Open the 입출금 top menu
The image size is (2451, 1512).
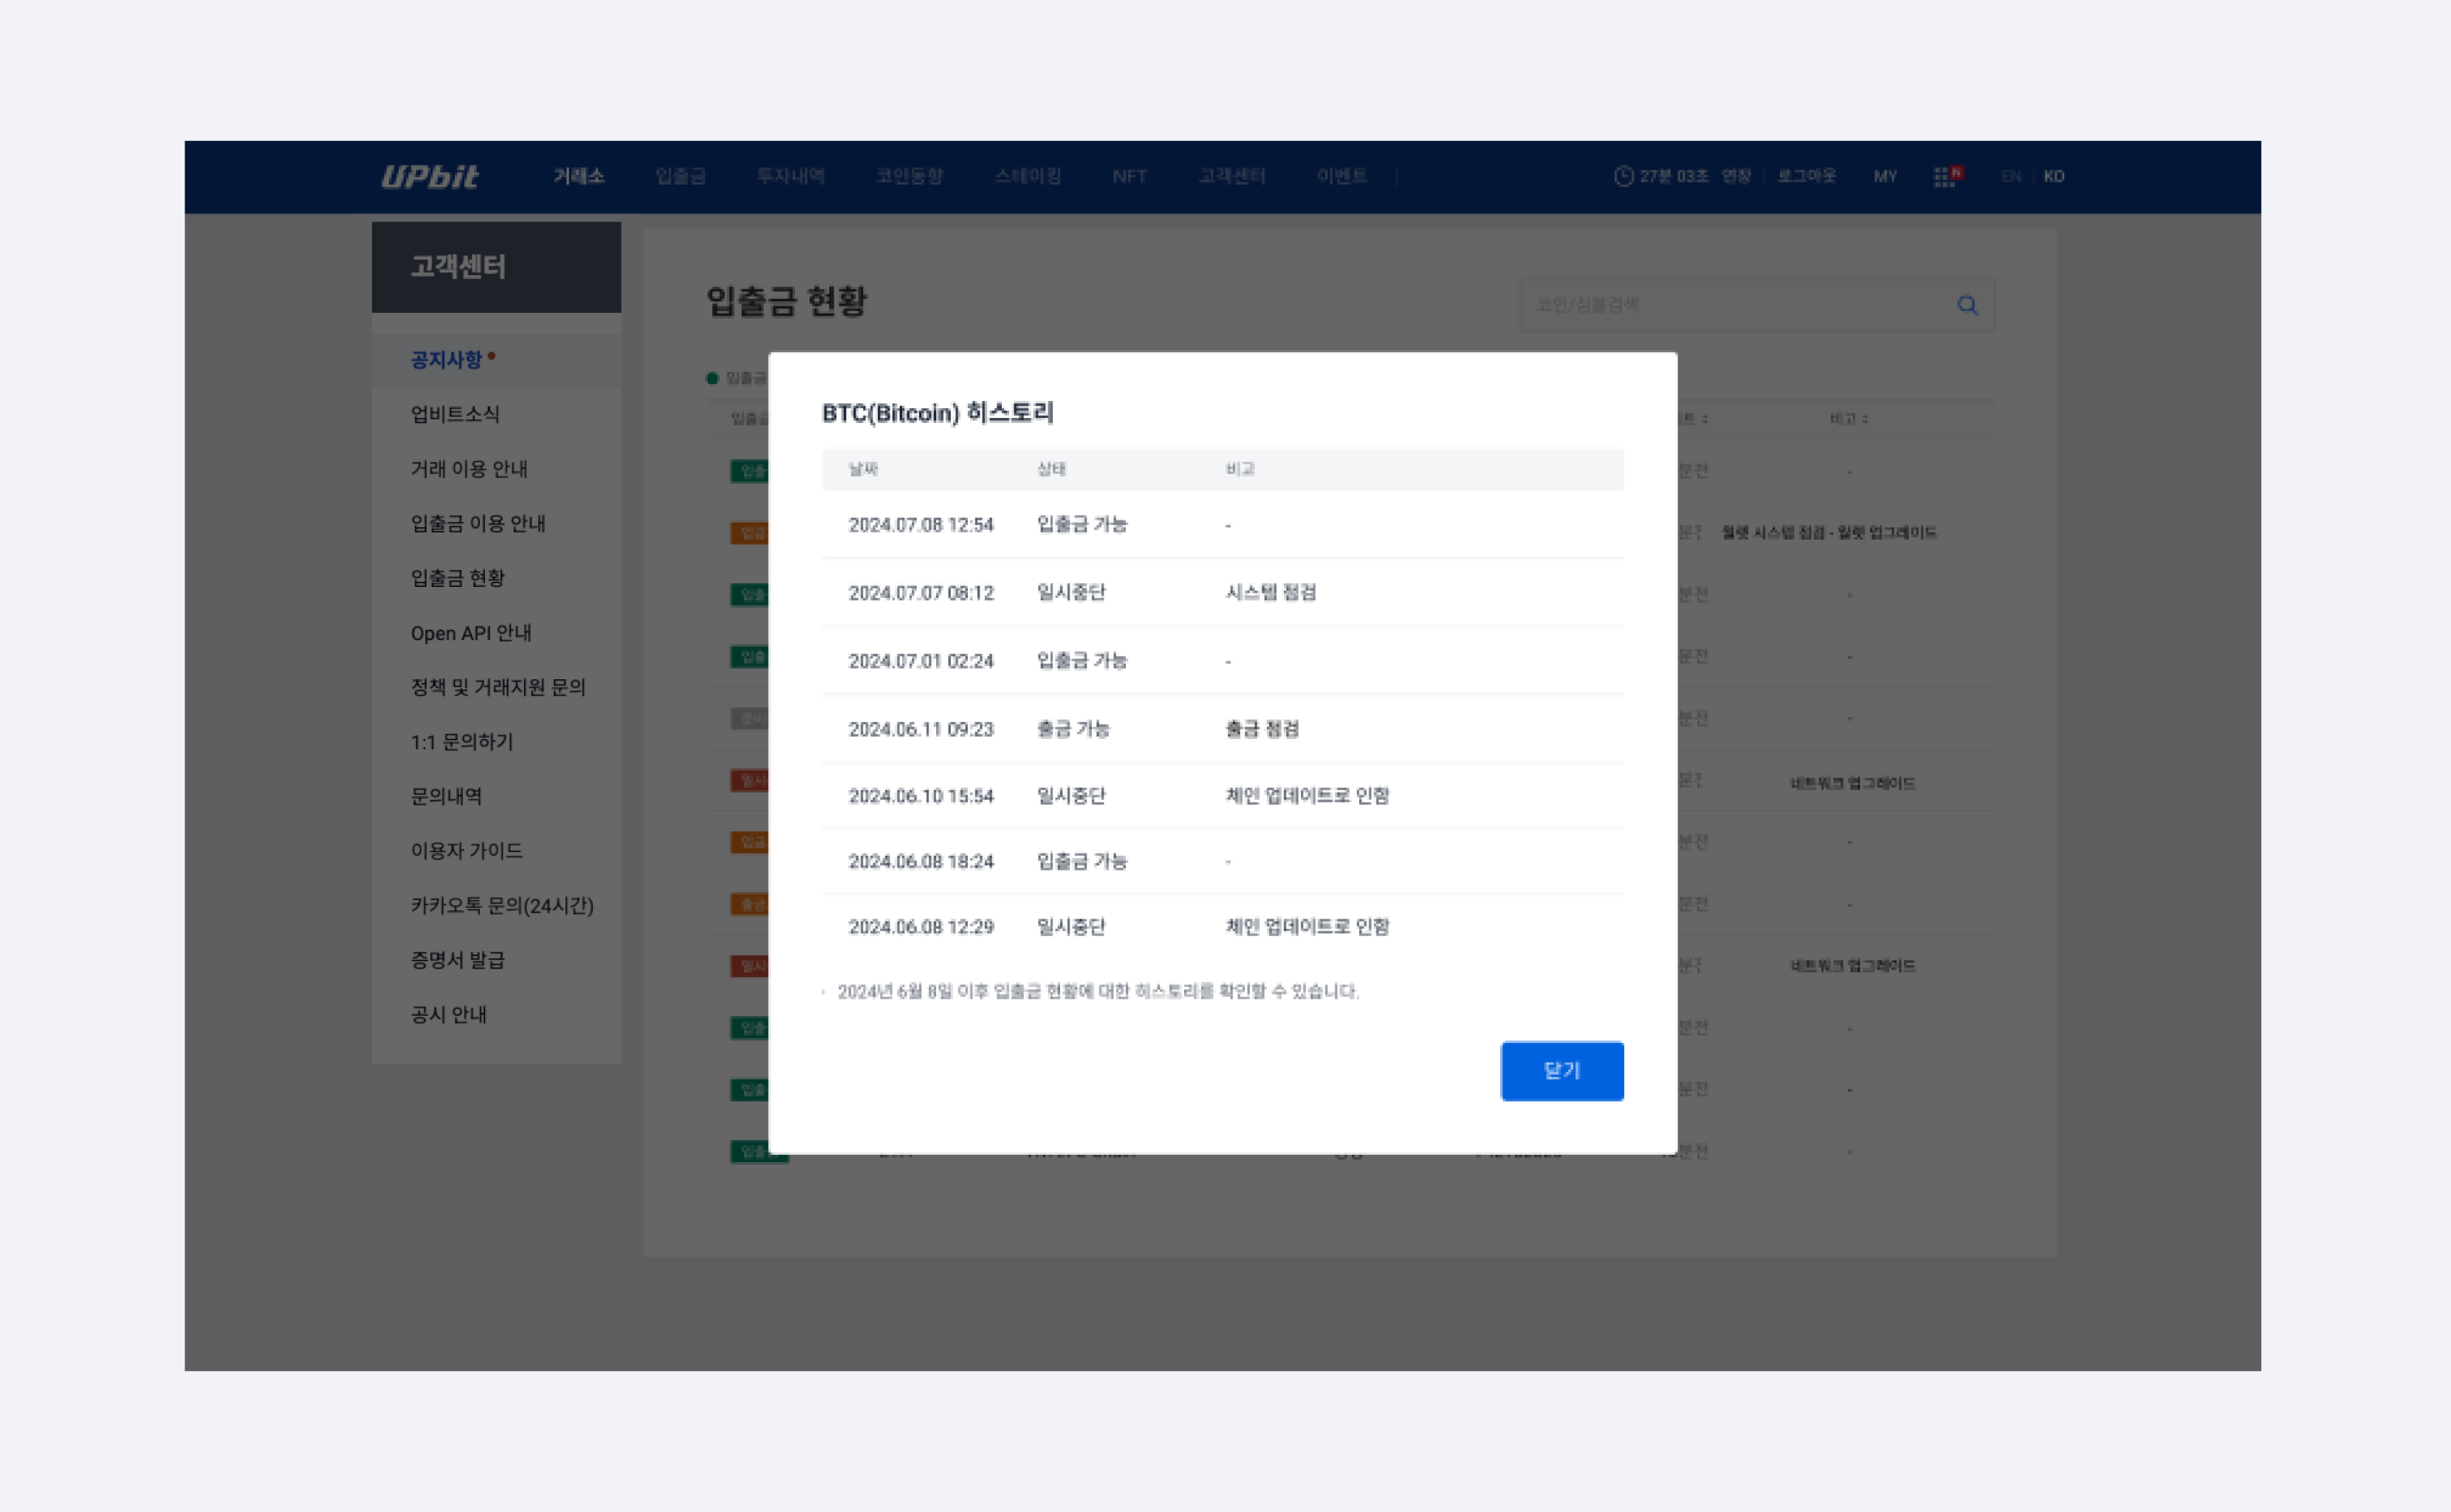click(x=680, y=176)
